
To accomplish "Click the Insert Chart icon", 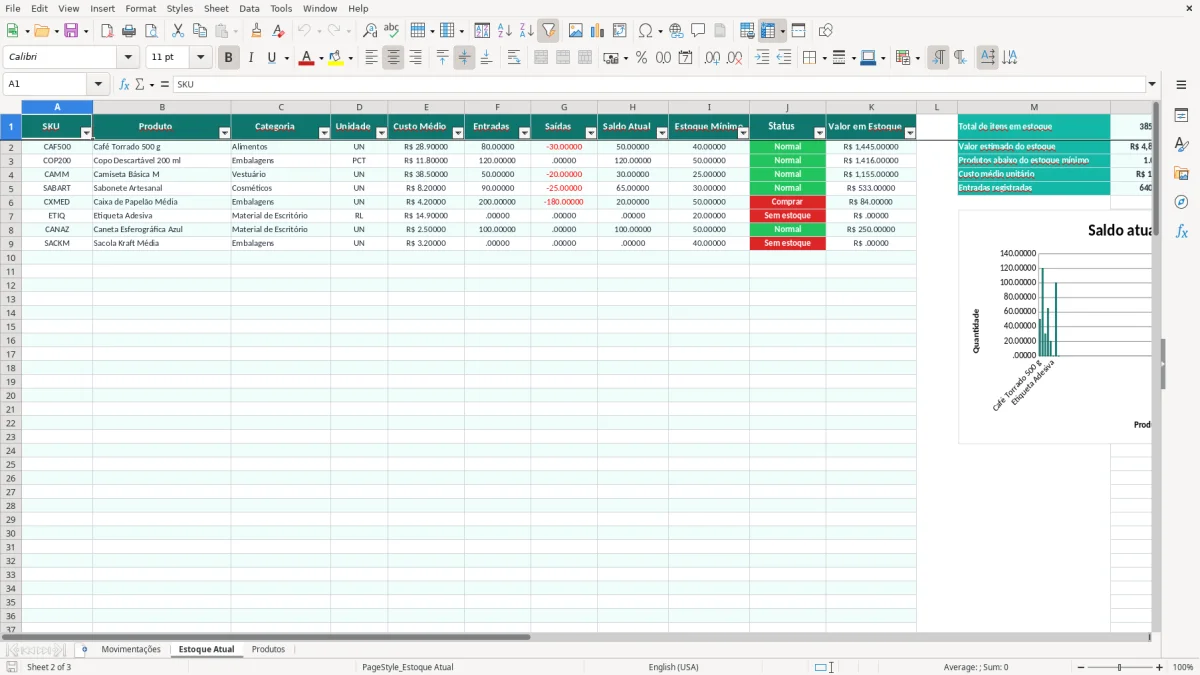I will 598,31.
